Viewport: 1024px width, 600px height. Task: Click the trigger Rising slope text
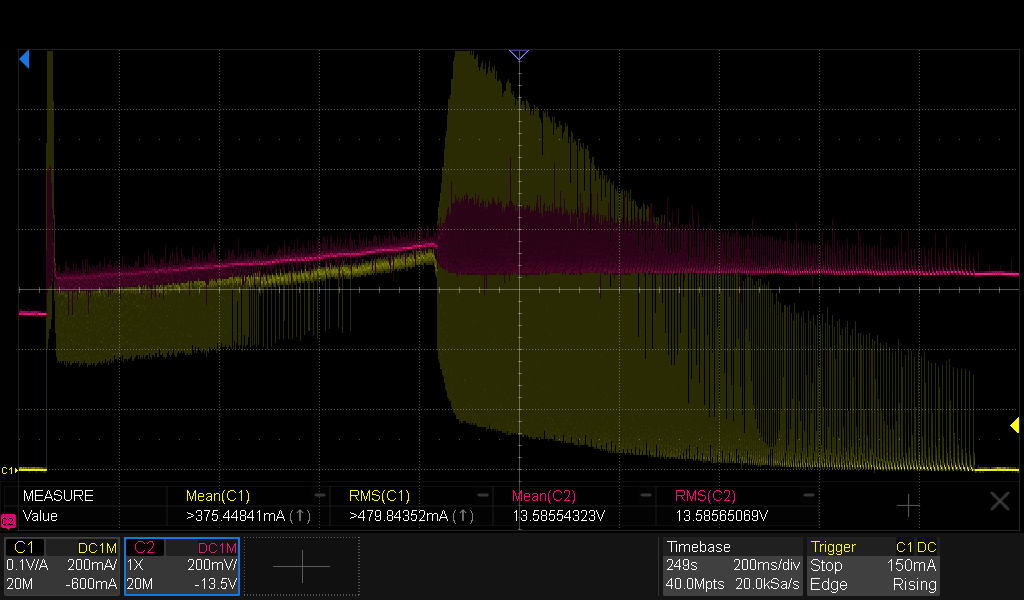(914, 584)
